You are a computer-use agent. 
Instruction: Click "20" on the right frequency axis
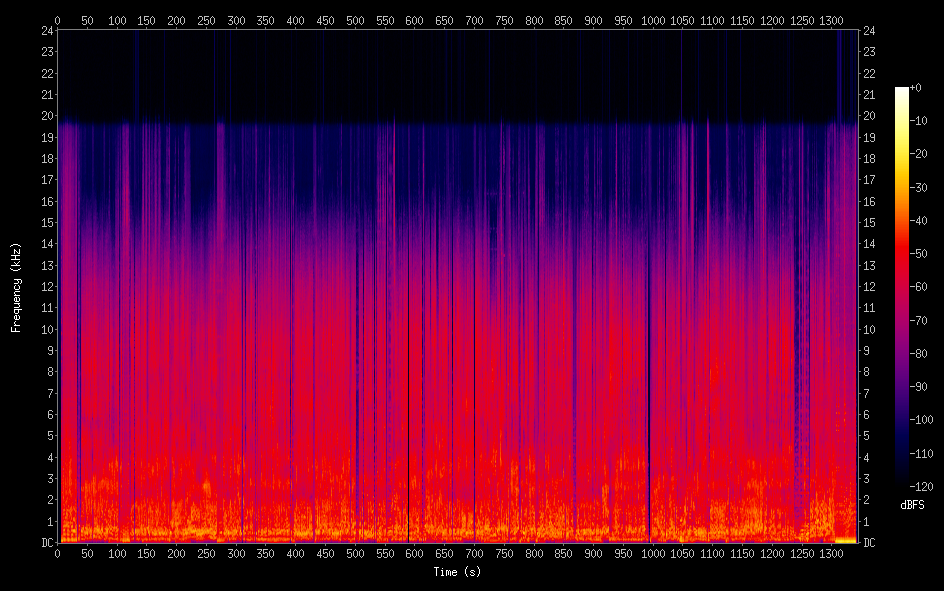[869, 116]
